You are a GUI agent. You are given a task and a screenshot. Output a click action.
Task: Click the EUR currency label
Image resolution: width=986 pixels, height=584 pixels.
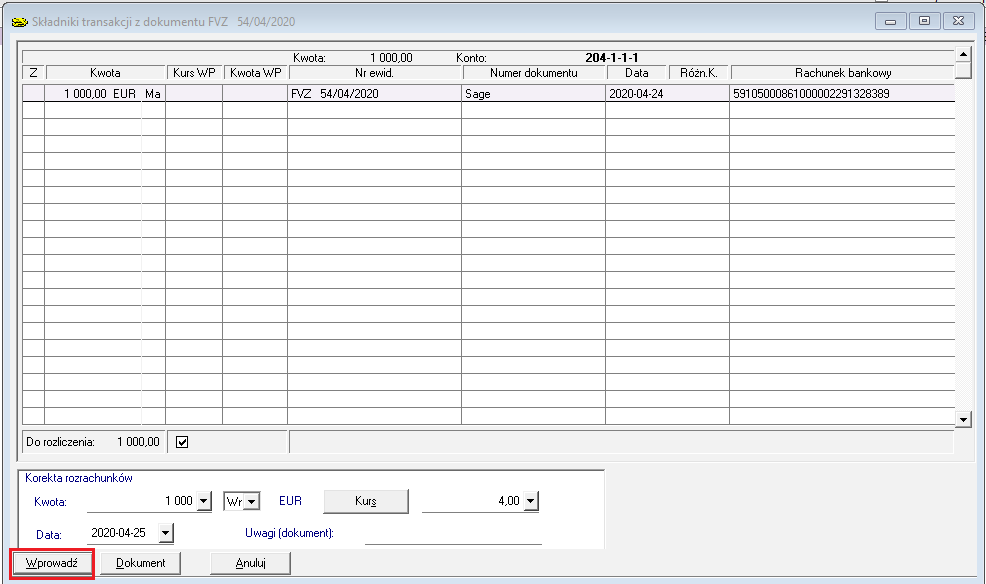tap(291, 501)
